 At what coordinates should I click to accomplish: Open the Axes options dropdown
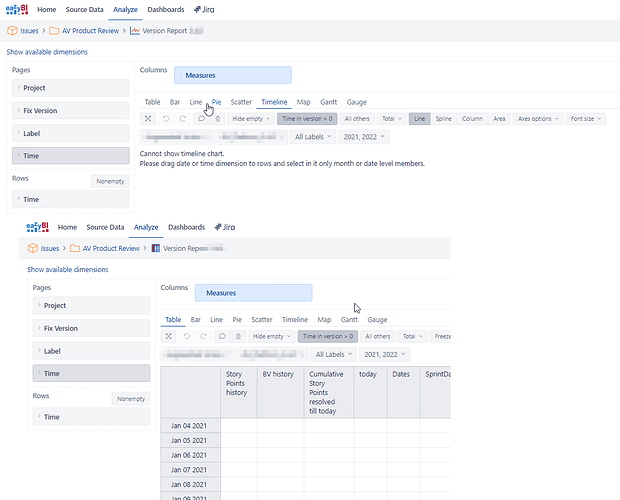(x=538, y=119)
